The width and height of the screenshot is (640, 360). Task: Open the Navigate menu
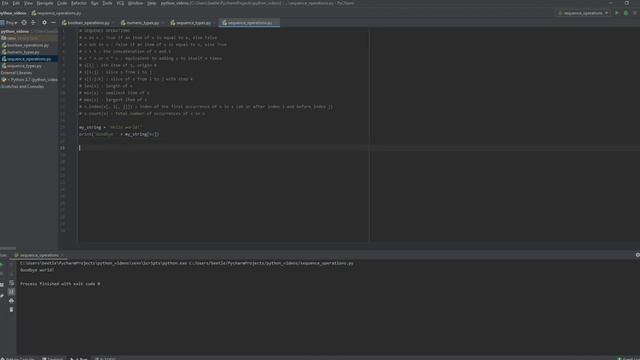pos(45,3)
